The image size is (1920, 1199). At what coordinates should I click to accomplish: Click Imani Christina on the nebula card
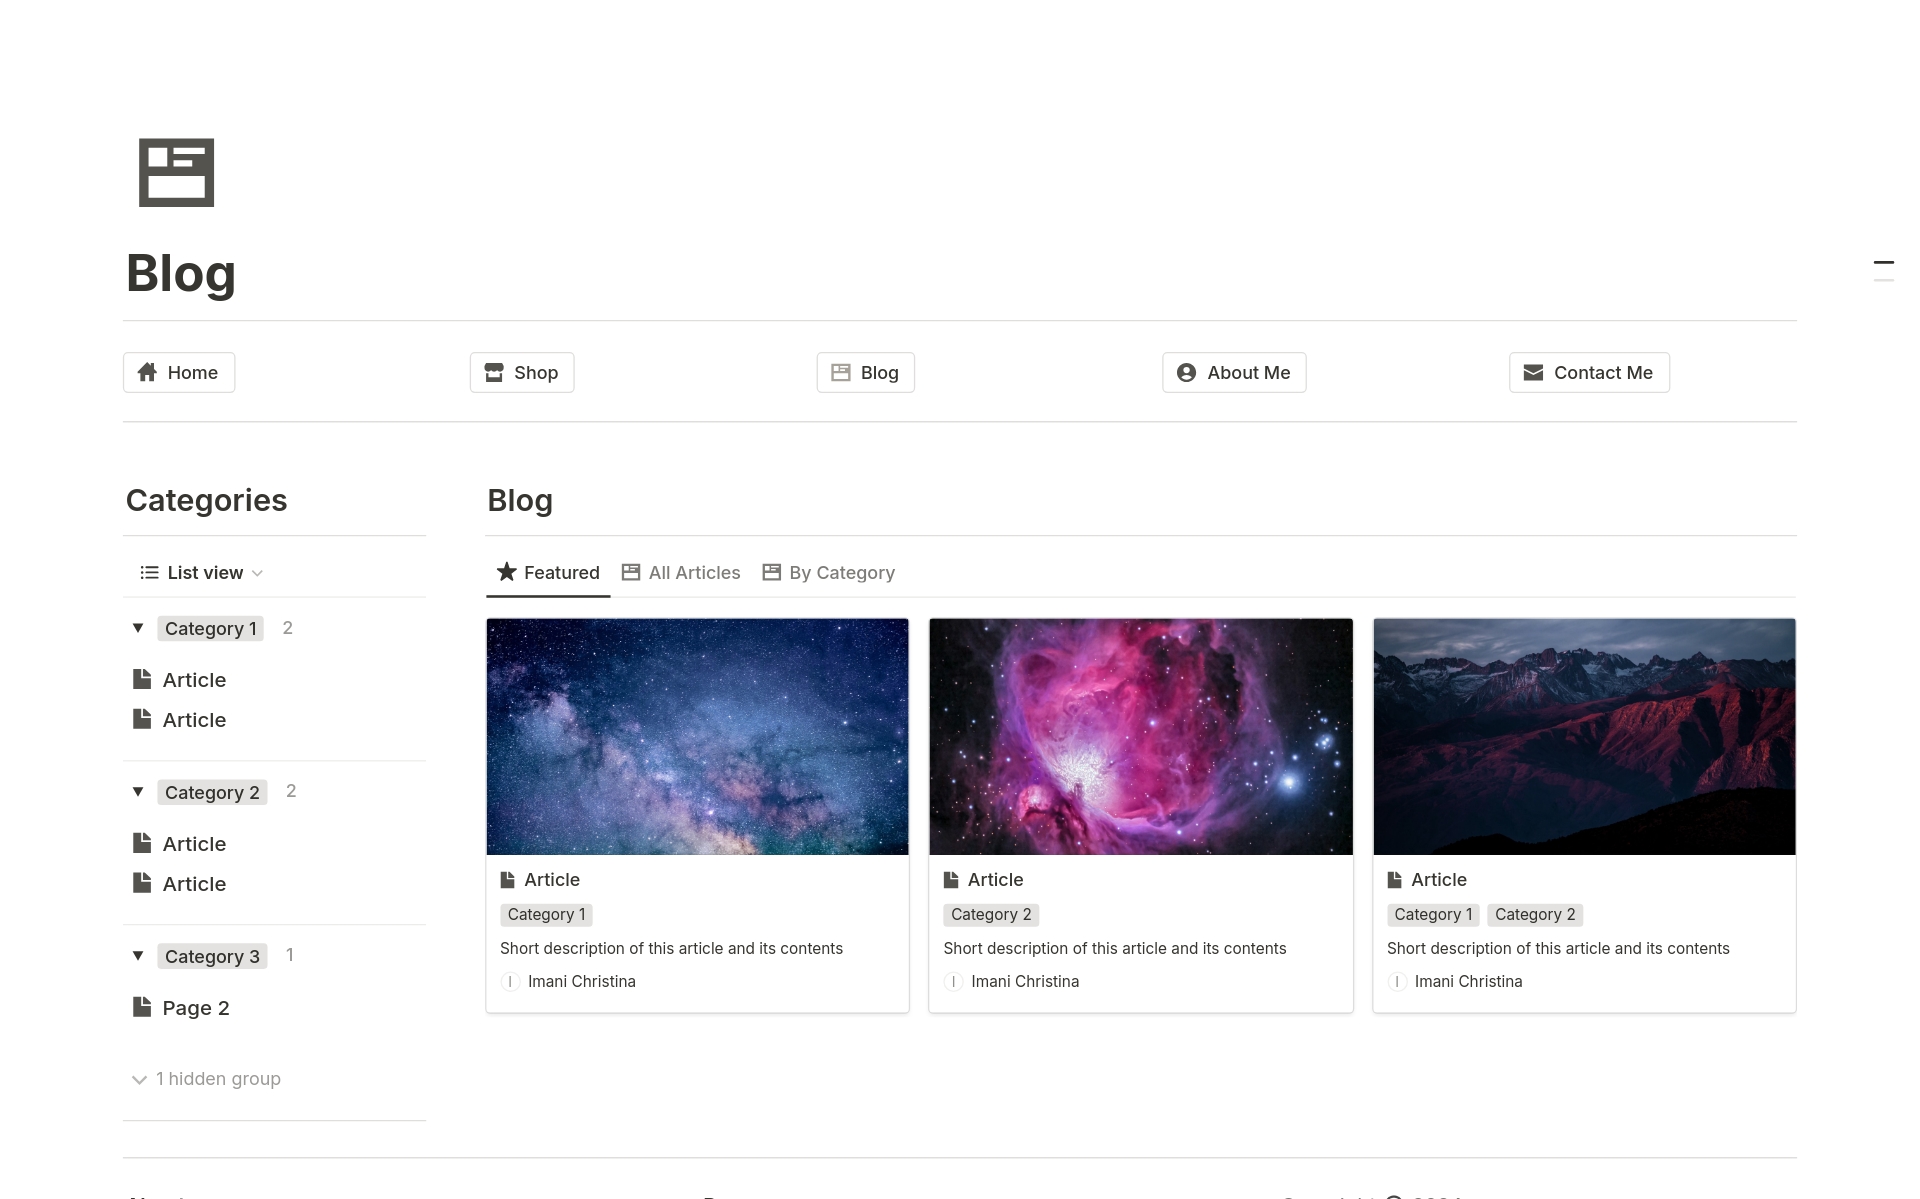[x=1025, y=982]
